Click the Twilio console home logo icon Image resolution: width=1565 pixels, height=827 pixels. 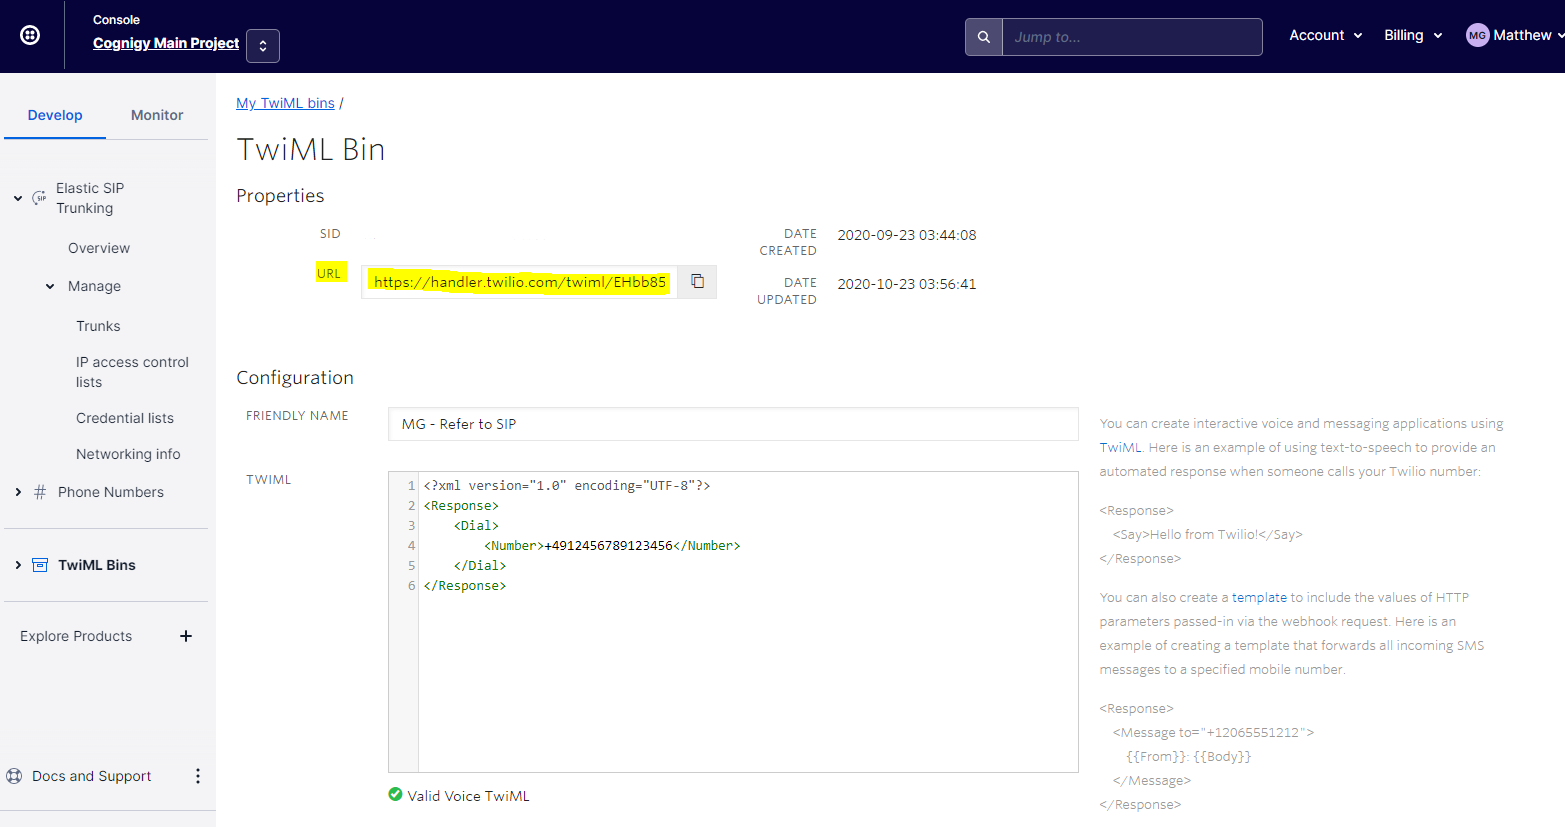pos(30,35)
